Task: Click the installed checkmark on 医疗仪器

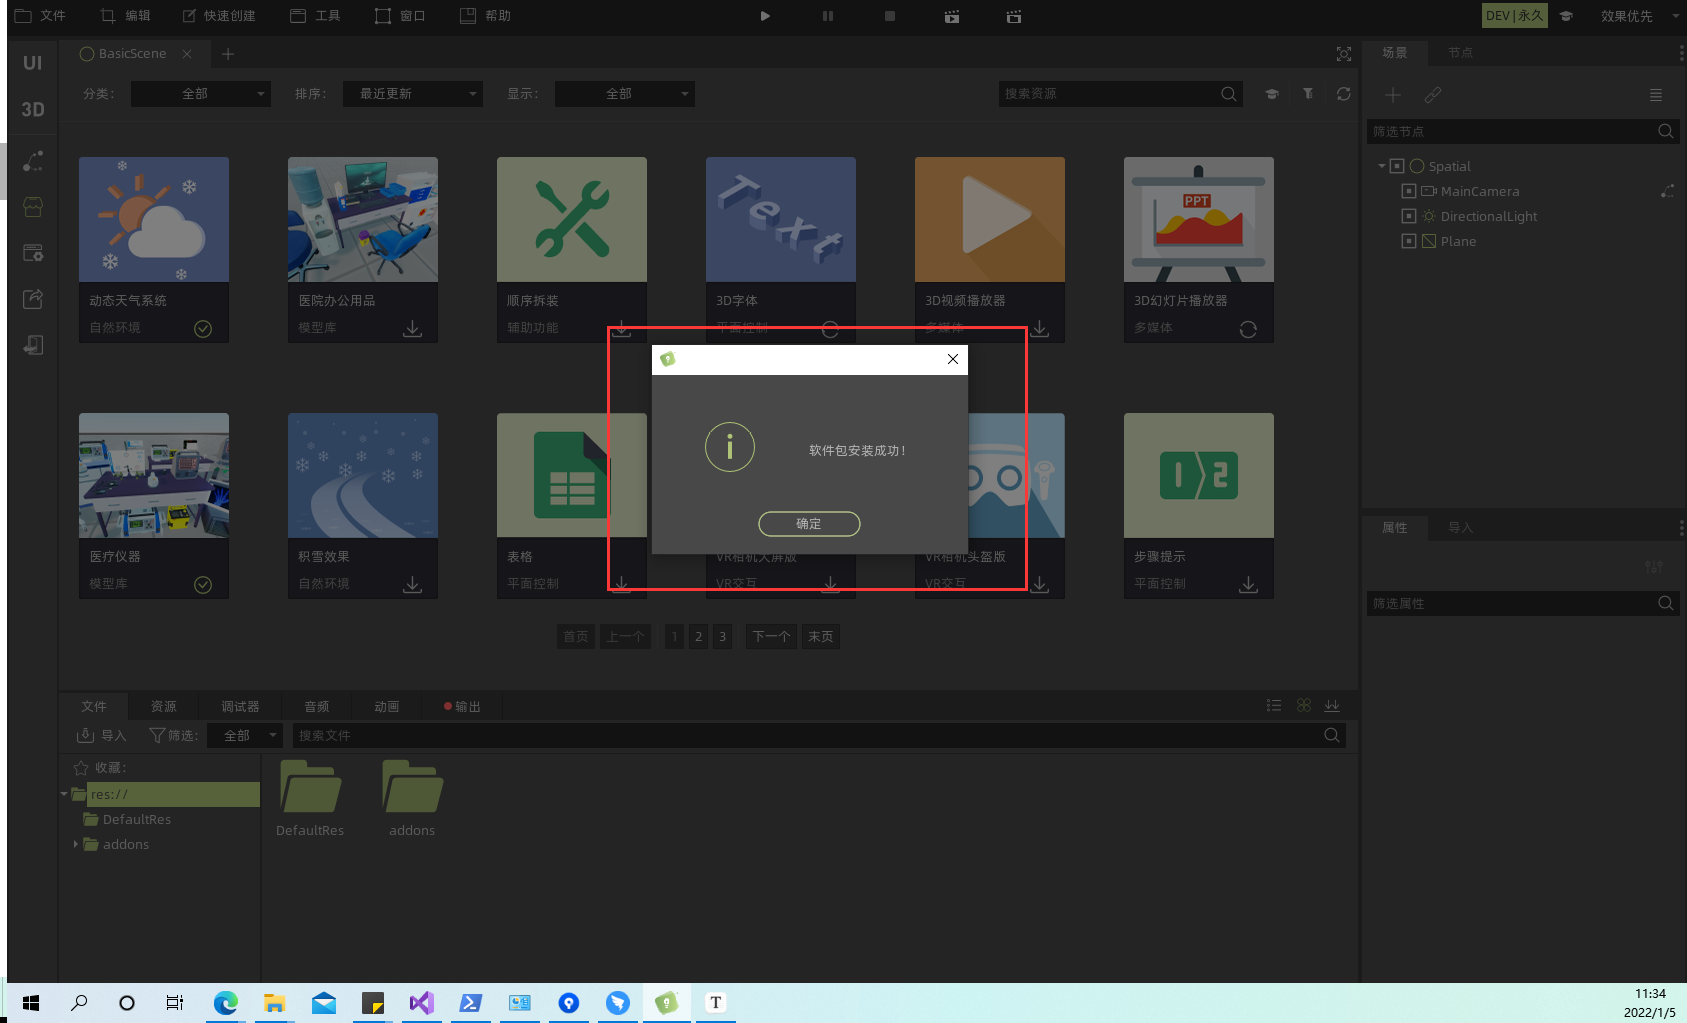Action: coord(203,585)
